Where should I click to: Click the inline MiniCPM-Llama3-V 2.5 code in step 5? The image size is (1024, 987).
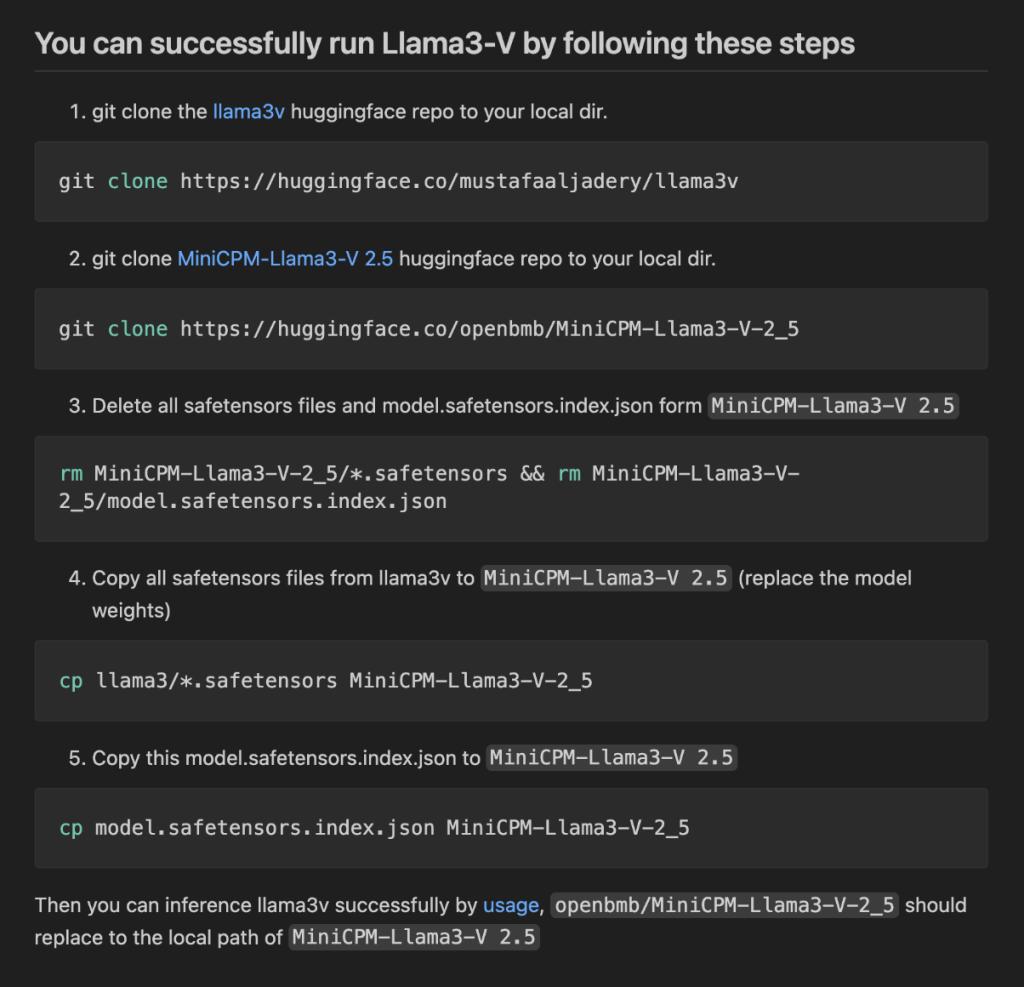[x=611, y=758]
